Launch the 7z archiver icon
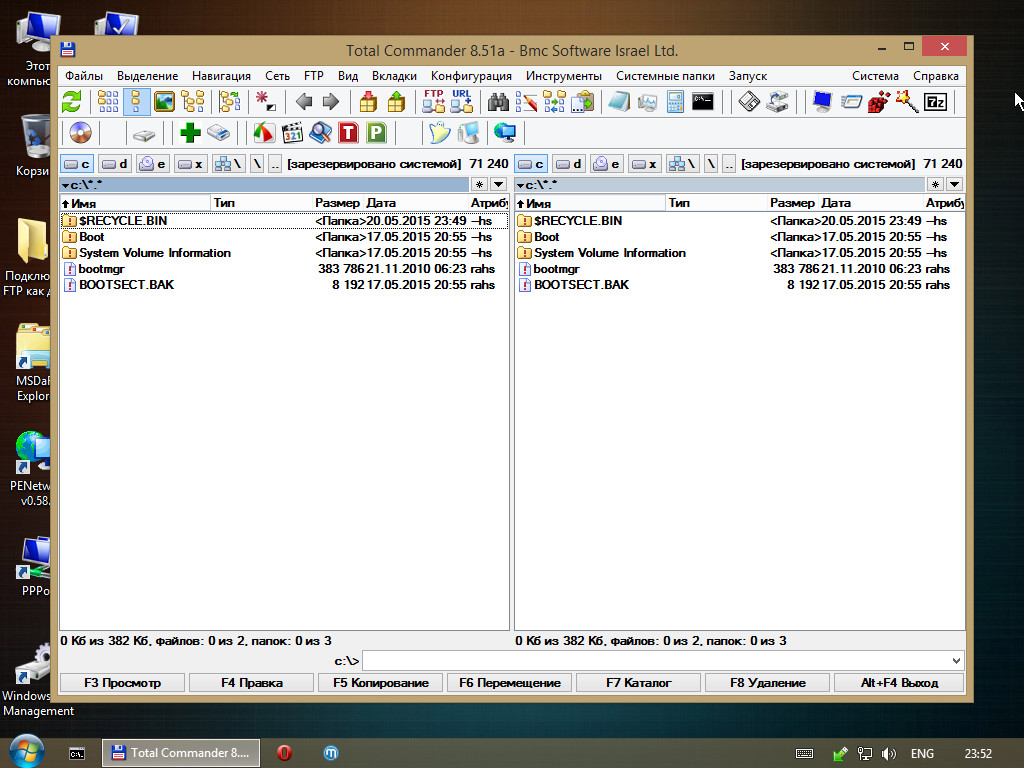1024x768 pixels. tap(935, 101)
